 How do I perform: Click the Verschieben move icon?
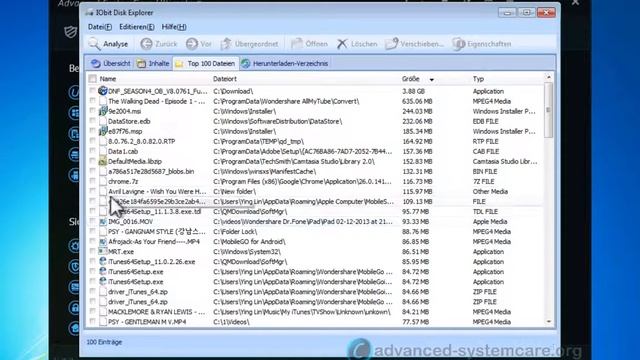pos(391,44)
